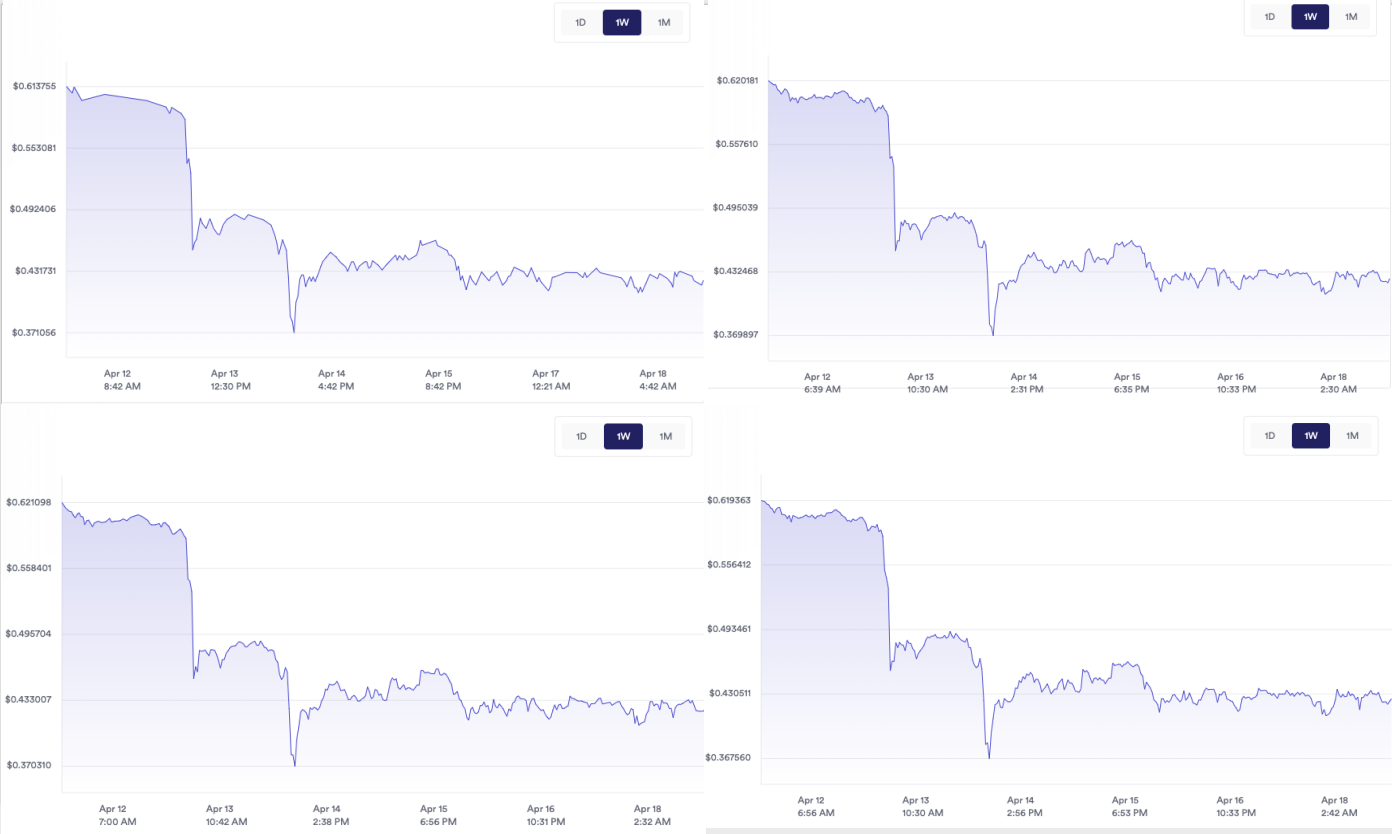Set the $0.619363 chart to 1D

coord(1270,435)
